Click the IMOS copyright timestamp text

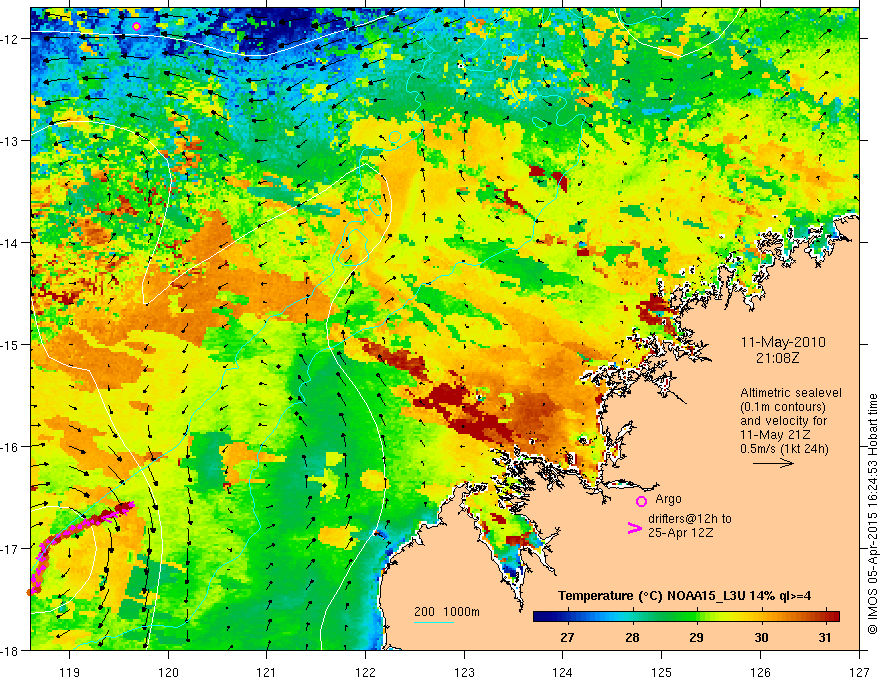pyautogui.click(x=872, y=513)
